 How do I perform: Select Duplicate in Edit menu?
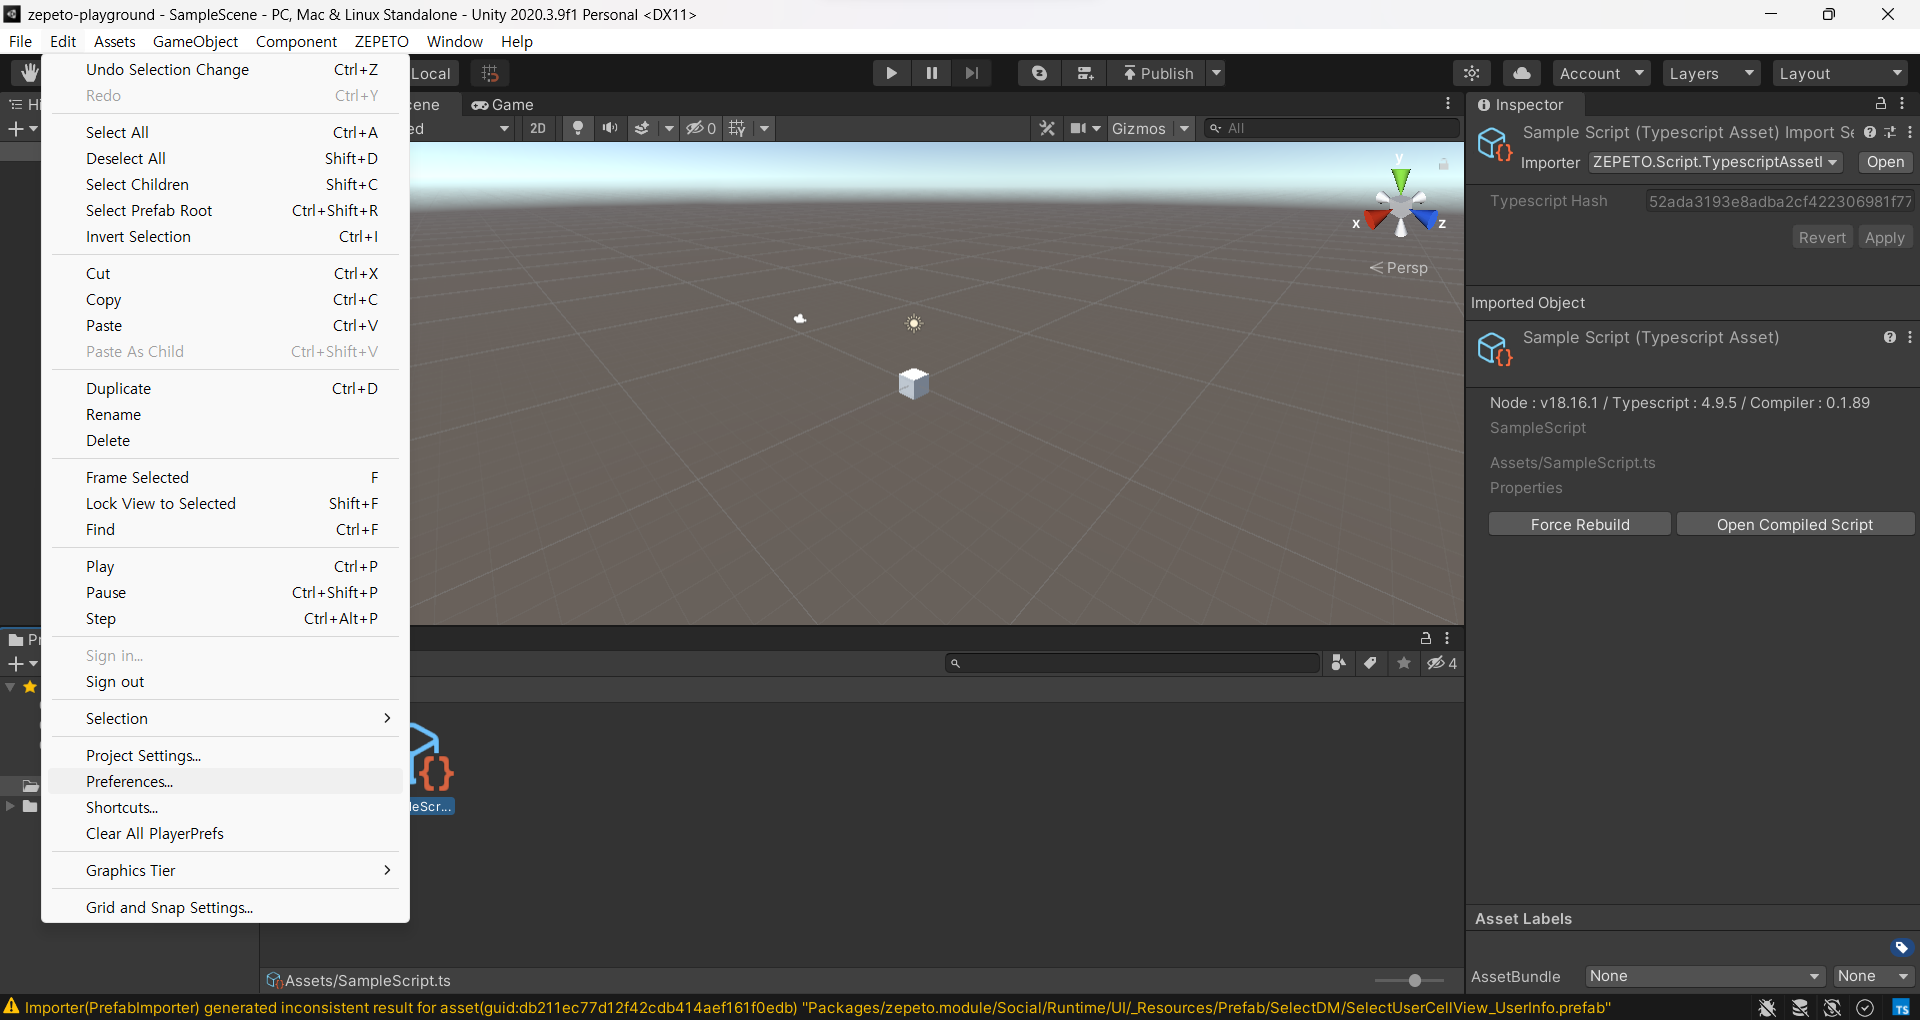[225, 389]
